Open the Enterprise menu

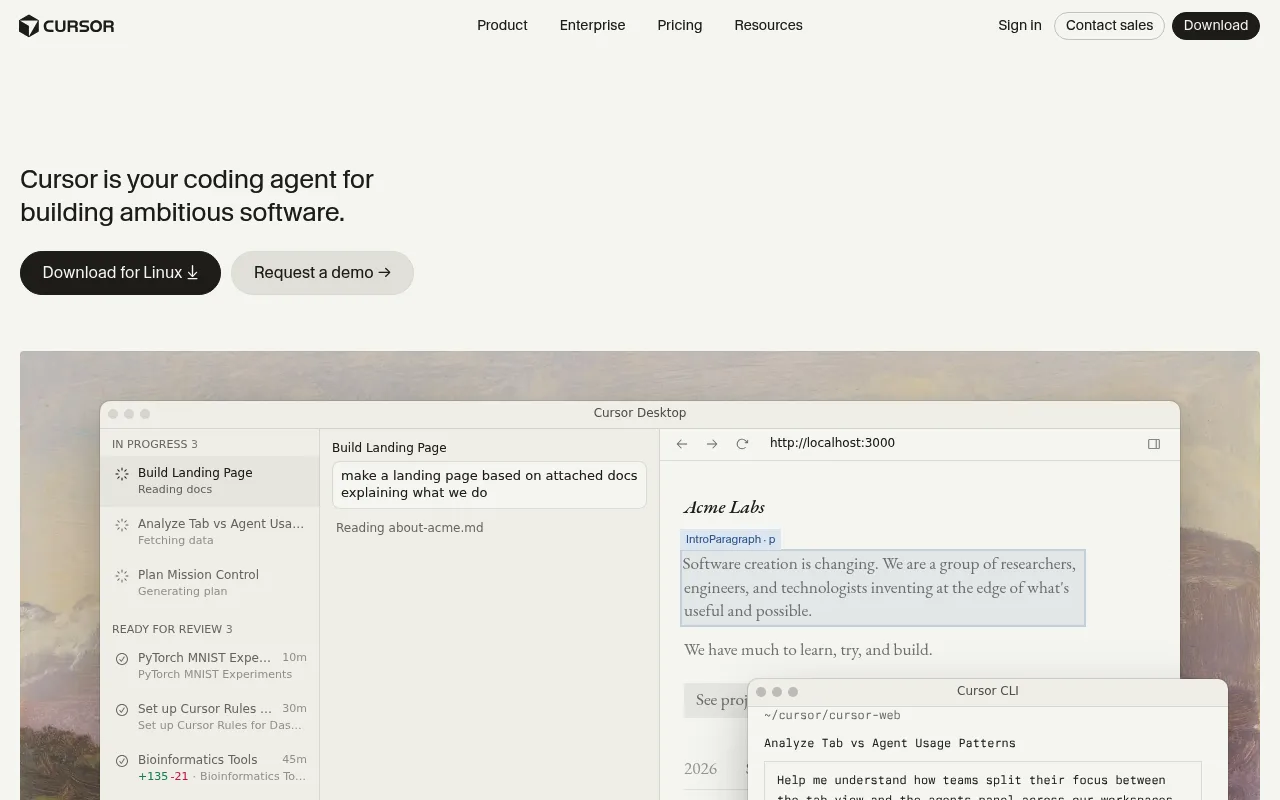coord(592,25)
